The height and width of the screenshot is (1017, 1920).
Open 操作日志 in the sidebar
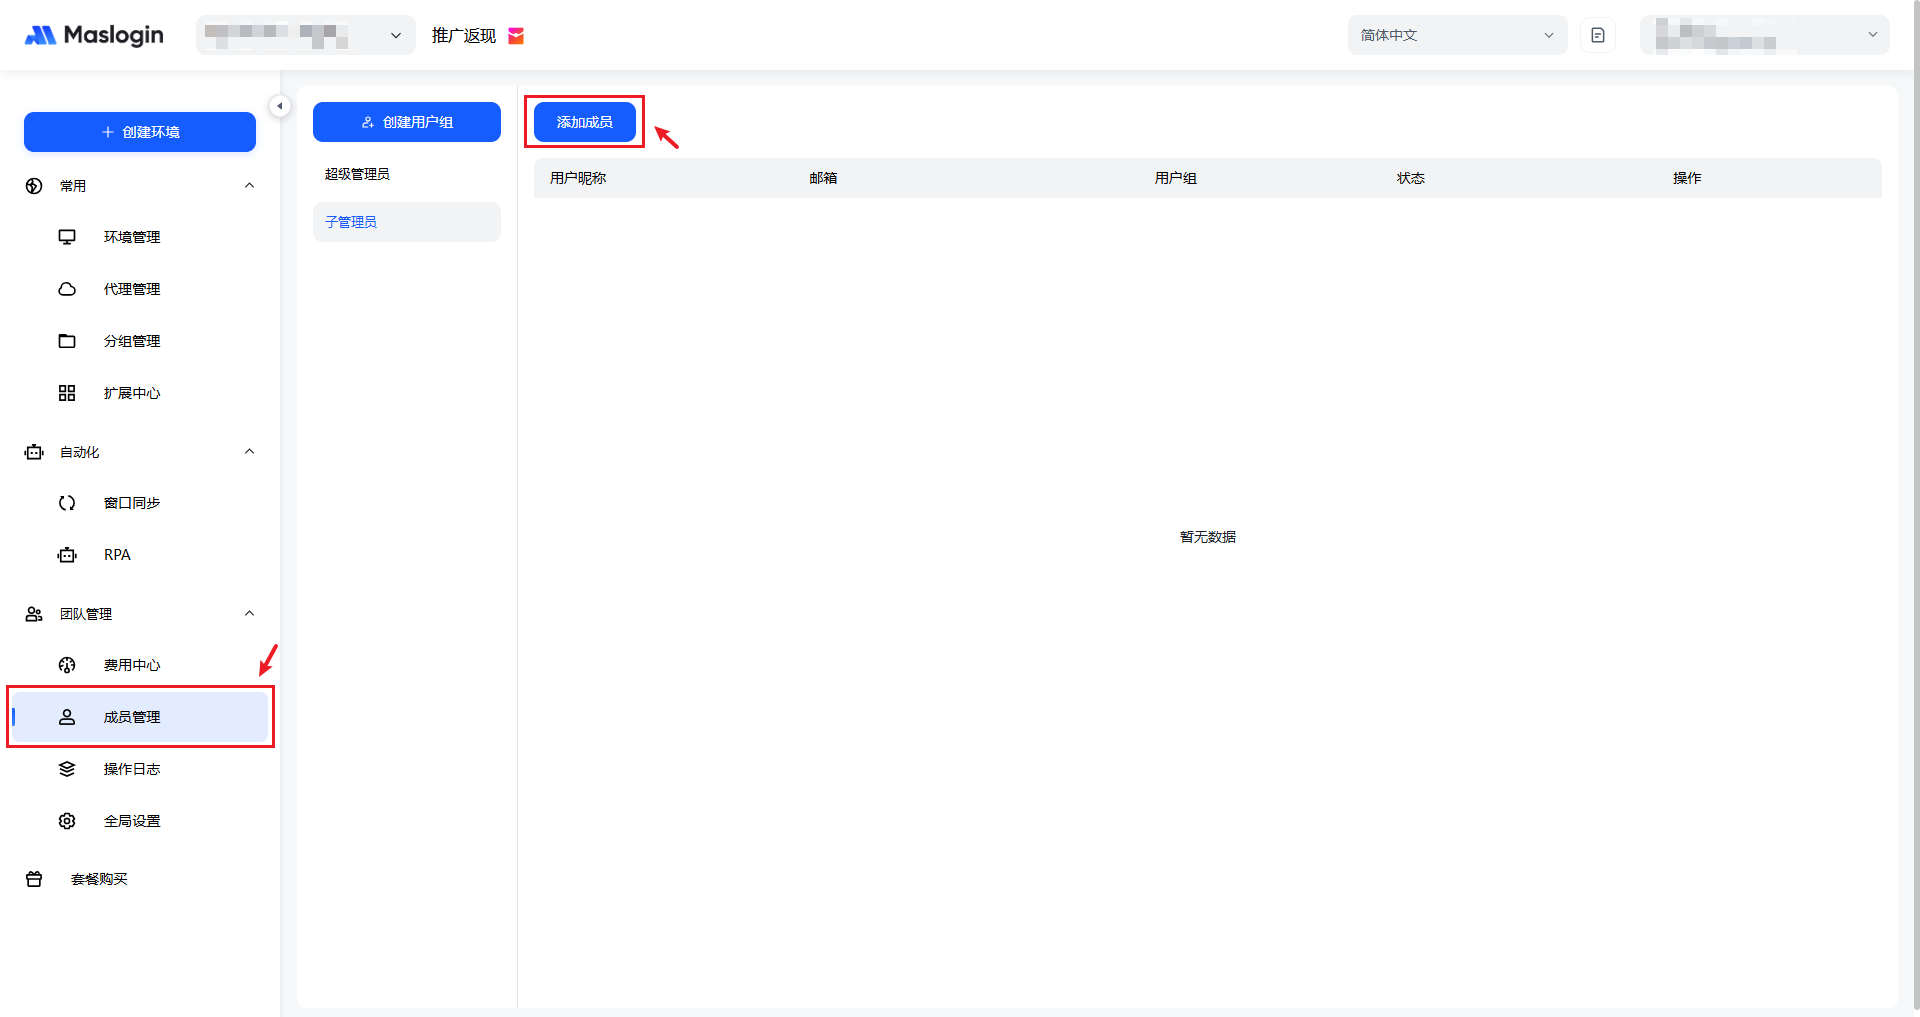[x=132, y=769]
